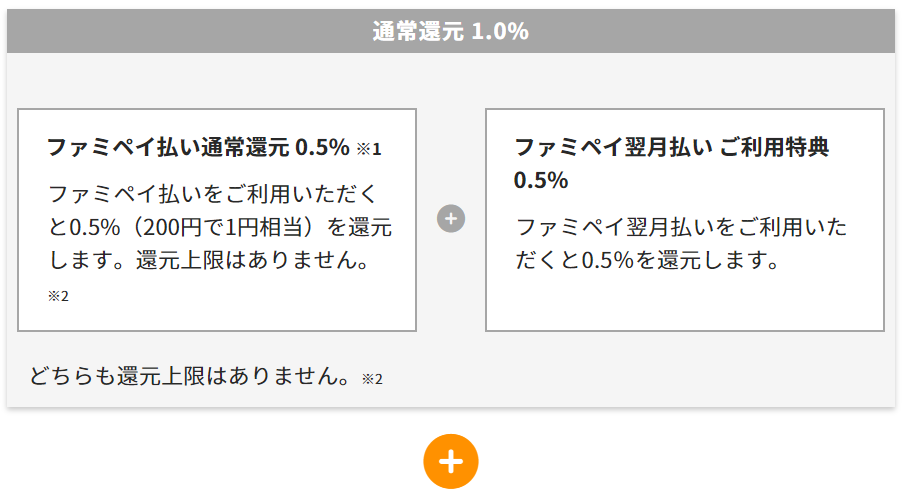Click the sentence 還元上限はありません。 in the left card
Viewport: 908px width, 501px height.
pyautogui.click(x=253, y=261)
